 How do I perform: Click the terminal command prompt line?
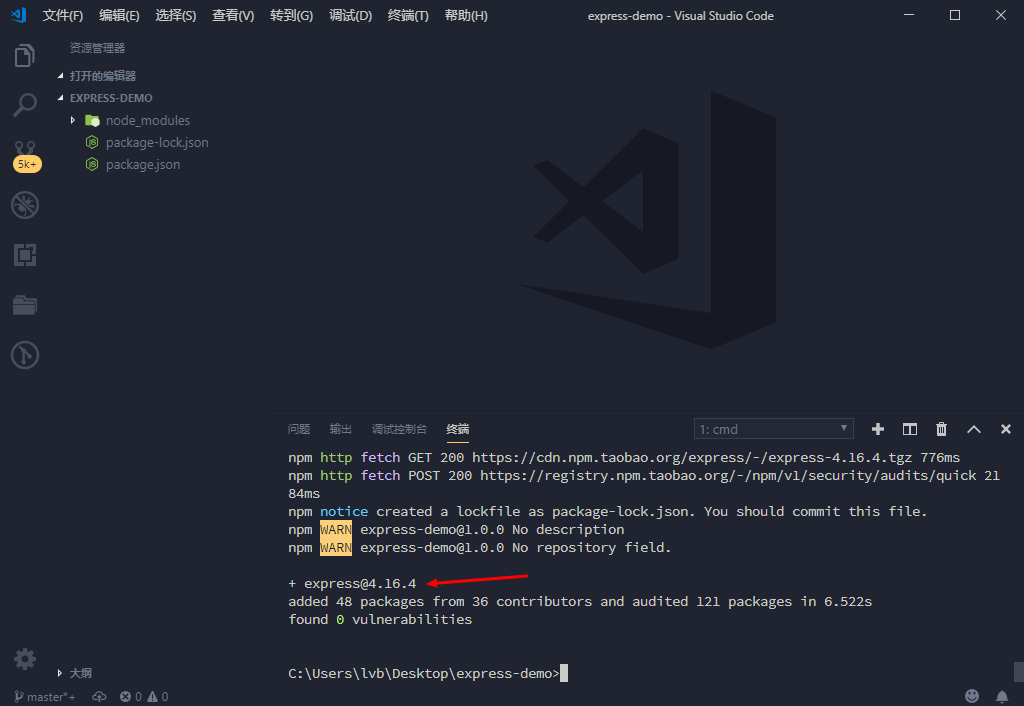click(x=428, y=673)
